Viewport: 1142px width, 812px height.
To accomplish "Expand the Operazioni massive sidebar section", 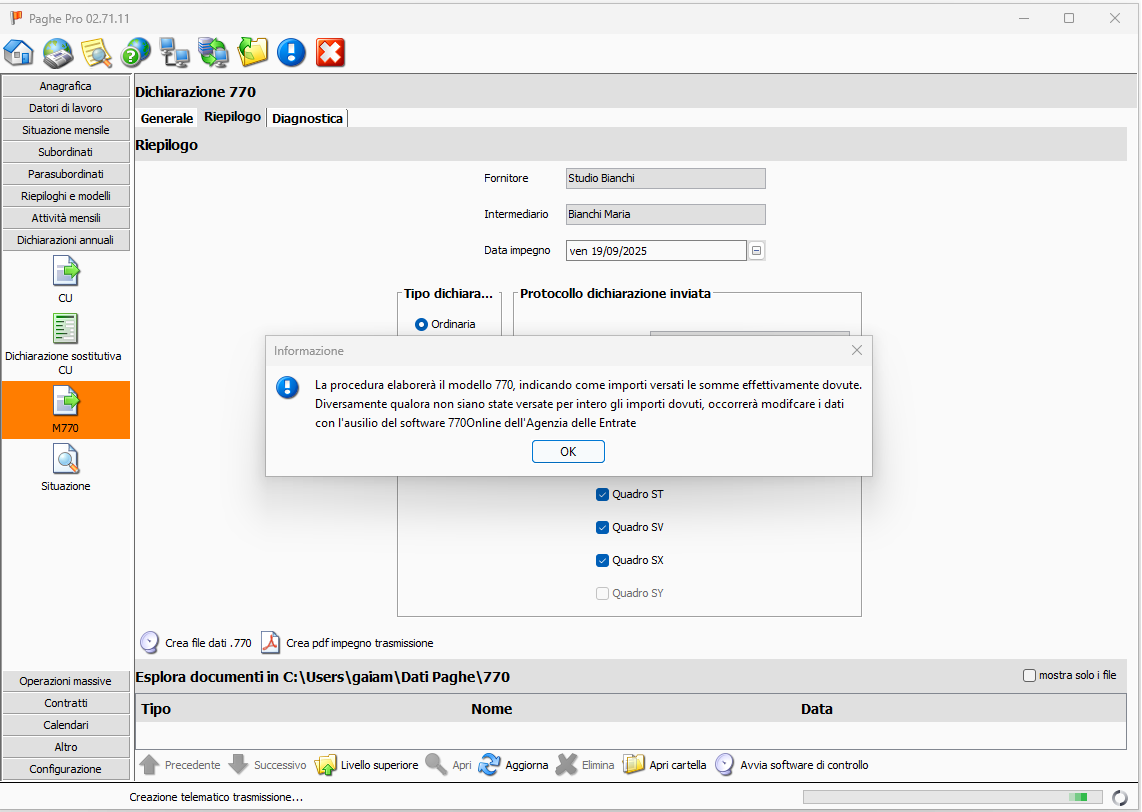I will click(66, 681).
